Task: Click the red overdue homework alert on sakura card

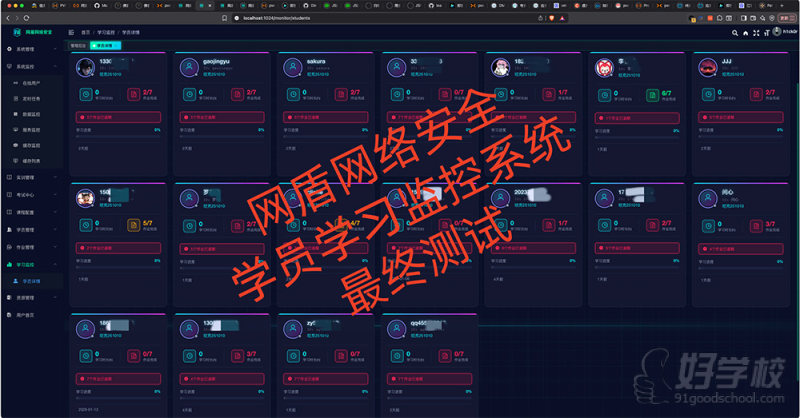Action: click(326, 117)
